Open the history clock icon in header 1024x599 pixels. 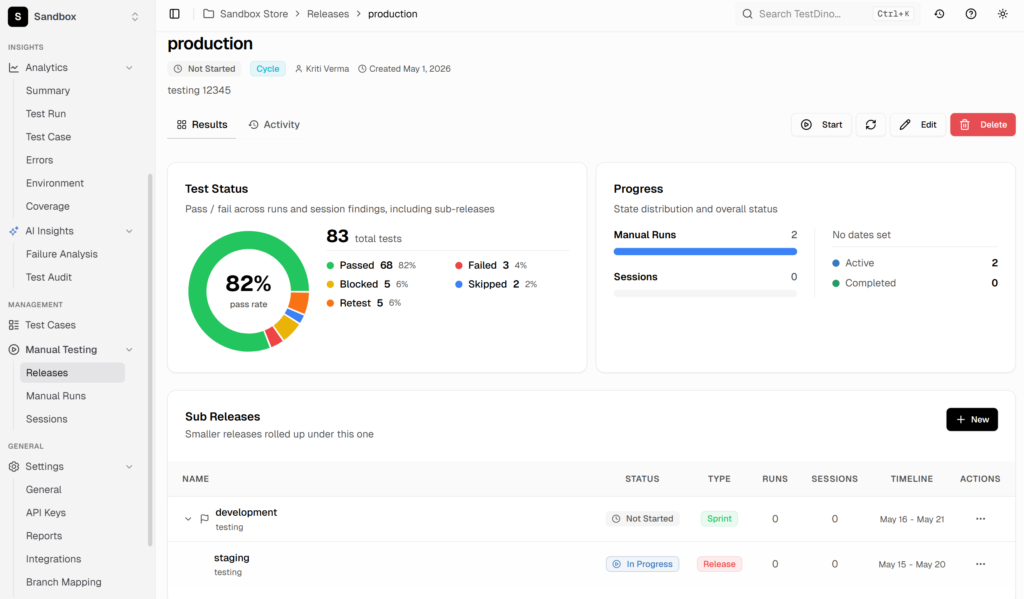tap(939, 14)
